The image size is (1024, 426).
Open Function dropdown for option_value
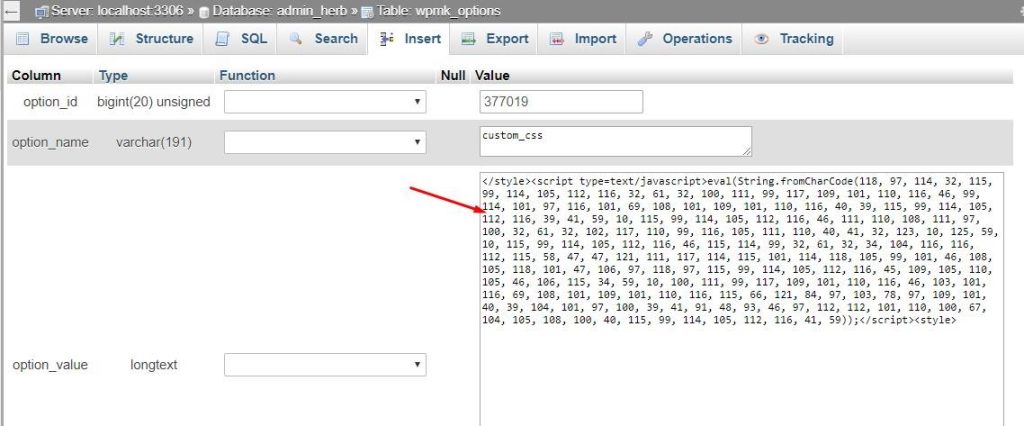[325, 365]
